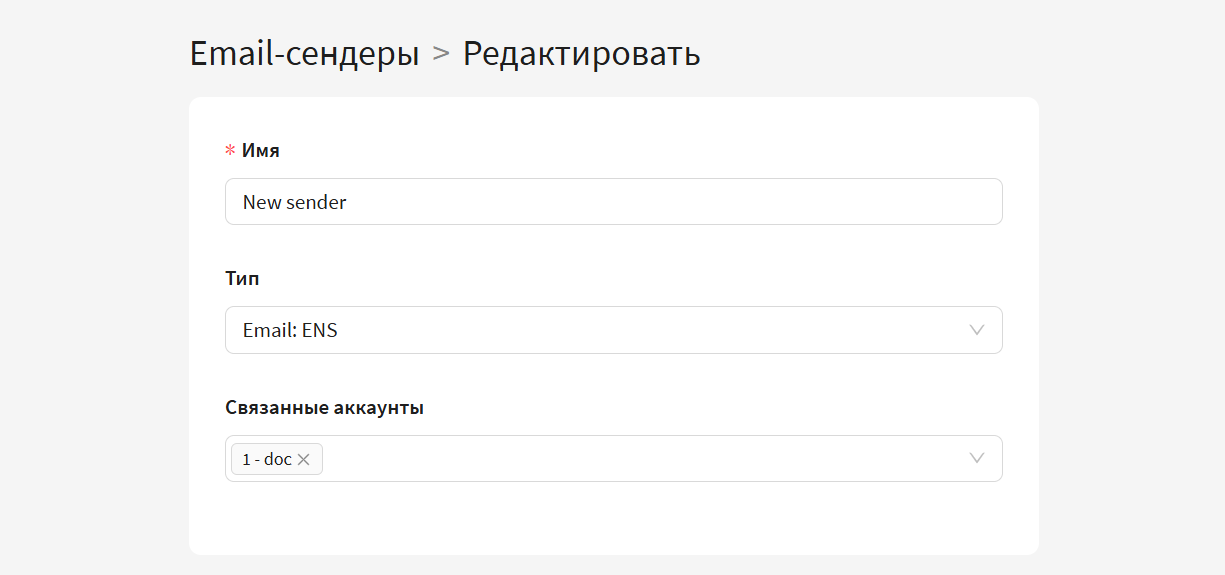Open the "Email: ENS" type selector
This screenshot has height=575, width=1225.
(613, 330)
